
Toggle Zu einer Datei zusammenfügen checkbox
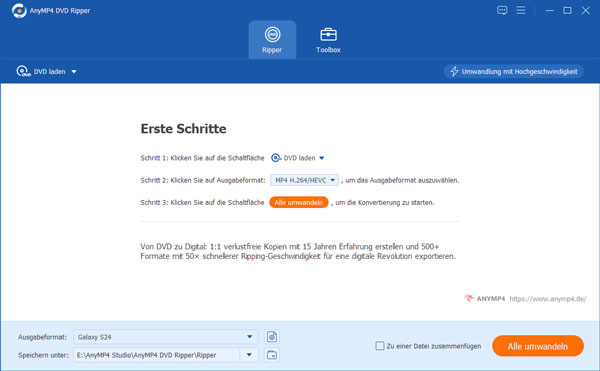(380, 346)
